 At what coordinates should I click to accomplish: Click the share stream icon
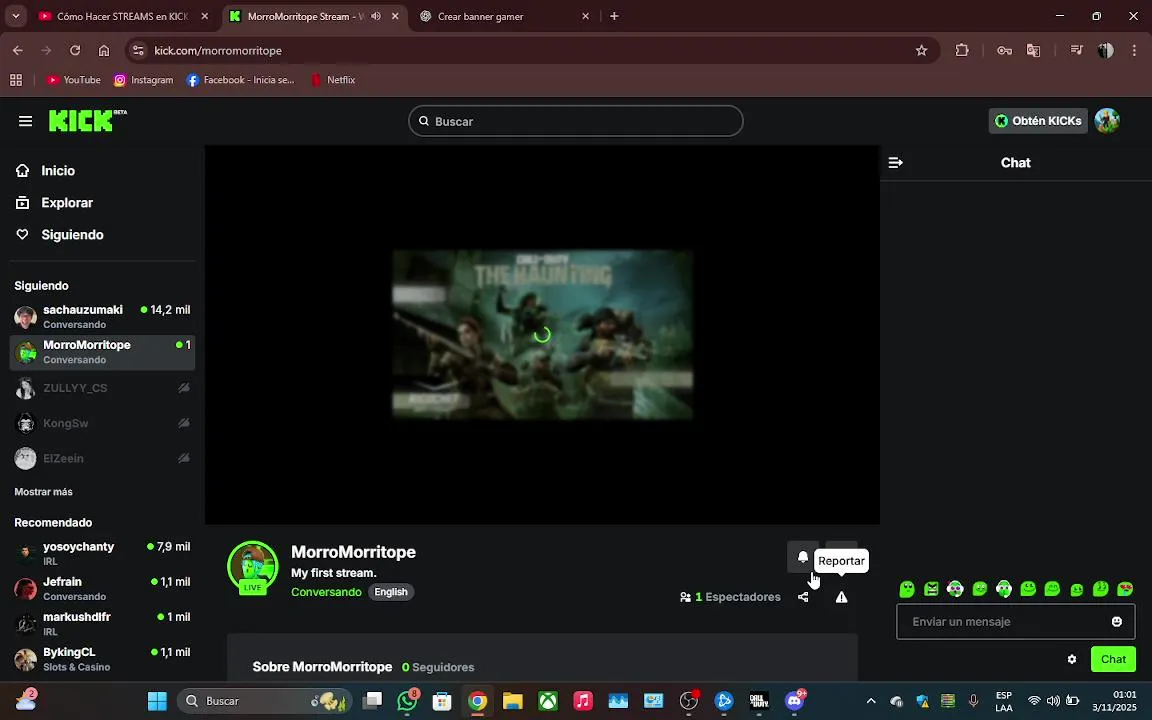[x=803, y=597]
